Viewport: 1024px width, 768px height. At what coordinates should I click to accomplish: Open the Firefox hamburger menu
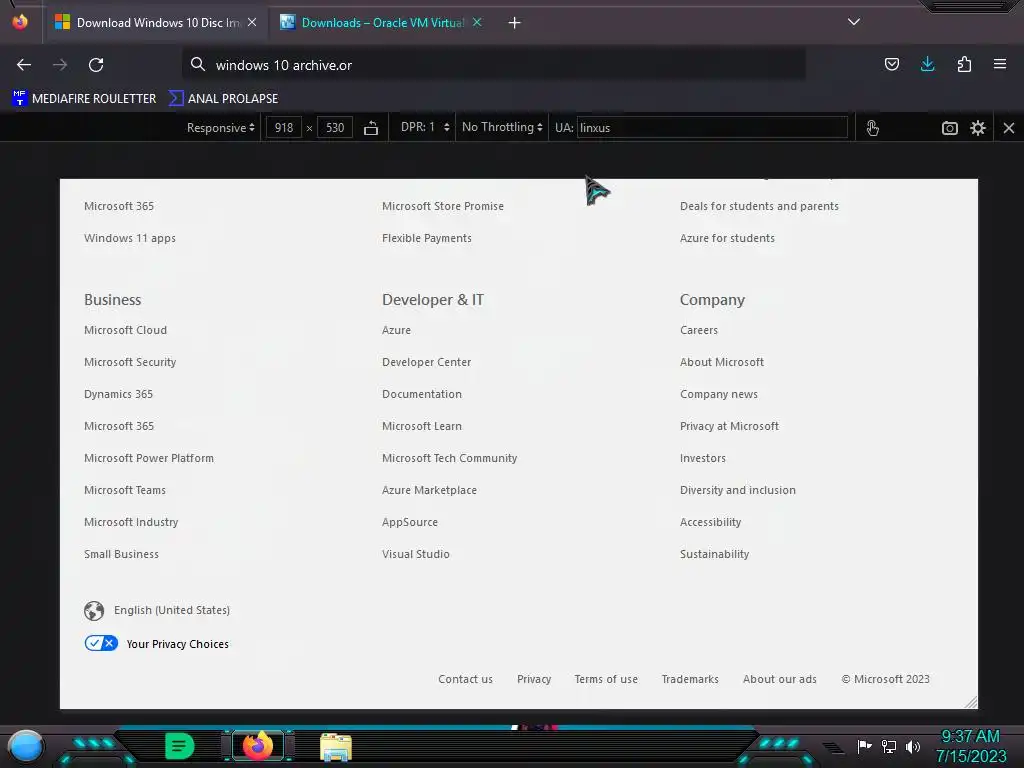point(1000,64)
